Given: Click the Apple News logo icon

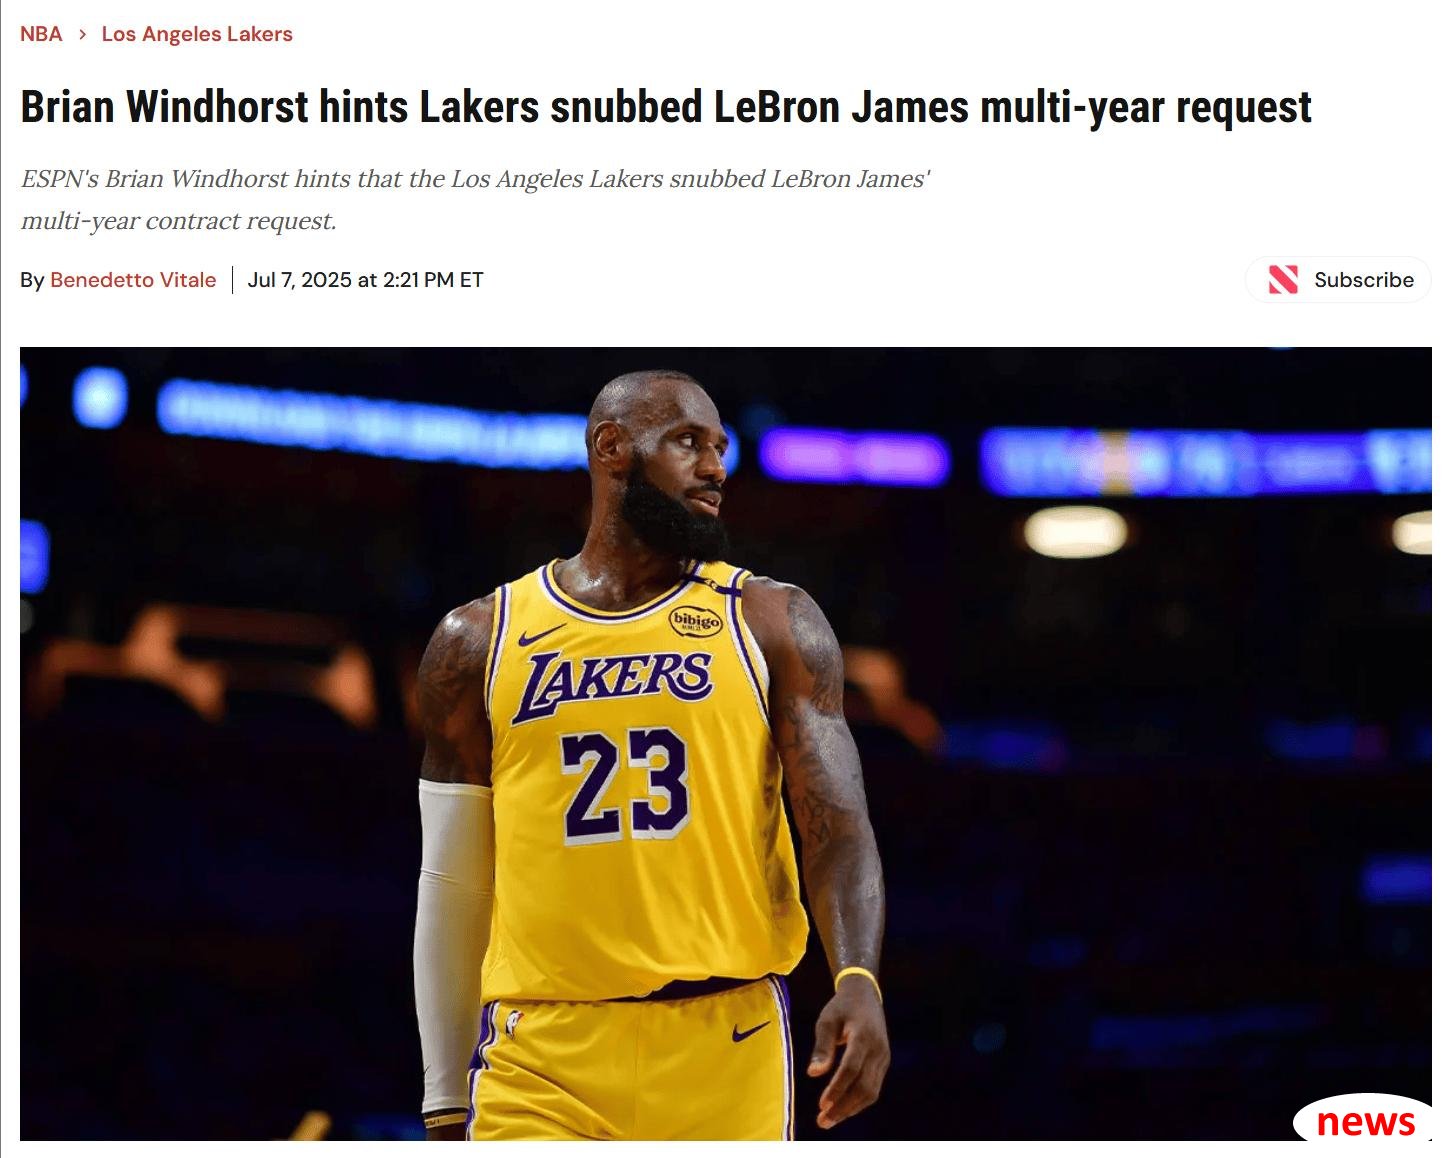Looking at the screenshot, I should [x=1283, y=280].
